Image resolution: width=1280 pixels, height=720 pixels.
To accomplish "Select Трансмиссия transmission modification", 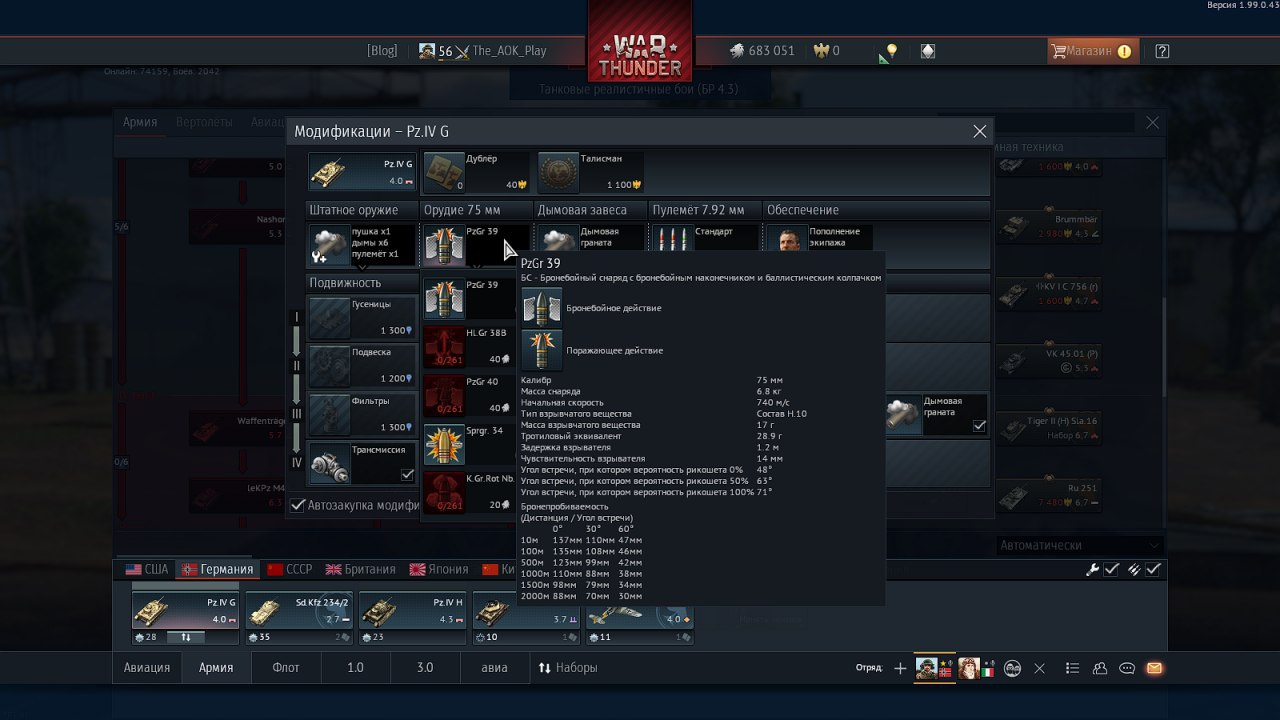I will (x=362, y=463).
